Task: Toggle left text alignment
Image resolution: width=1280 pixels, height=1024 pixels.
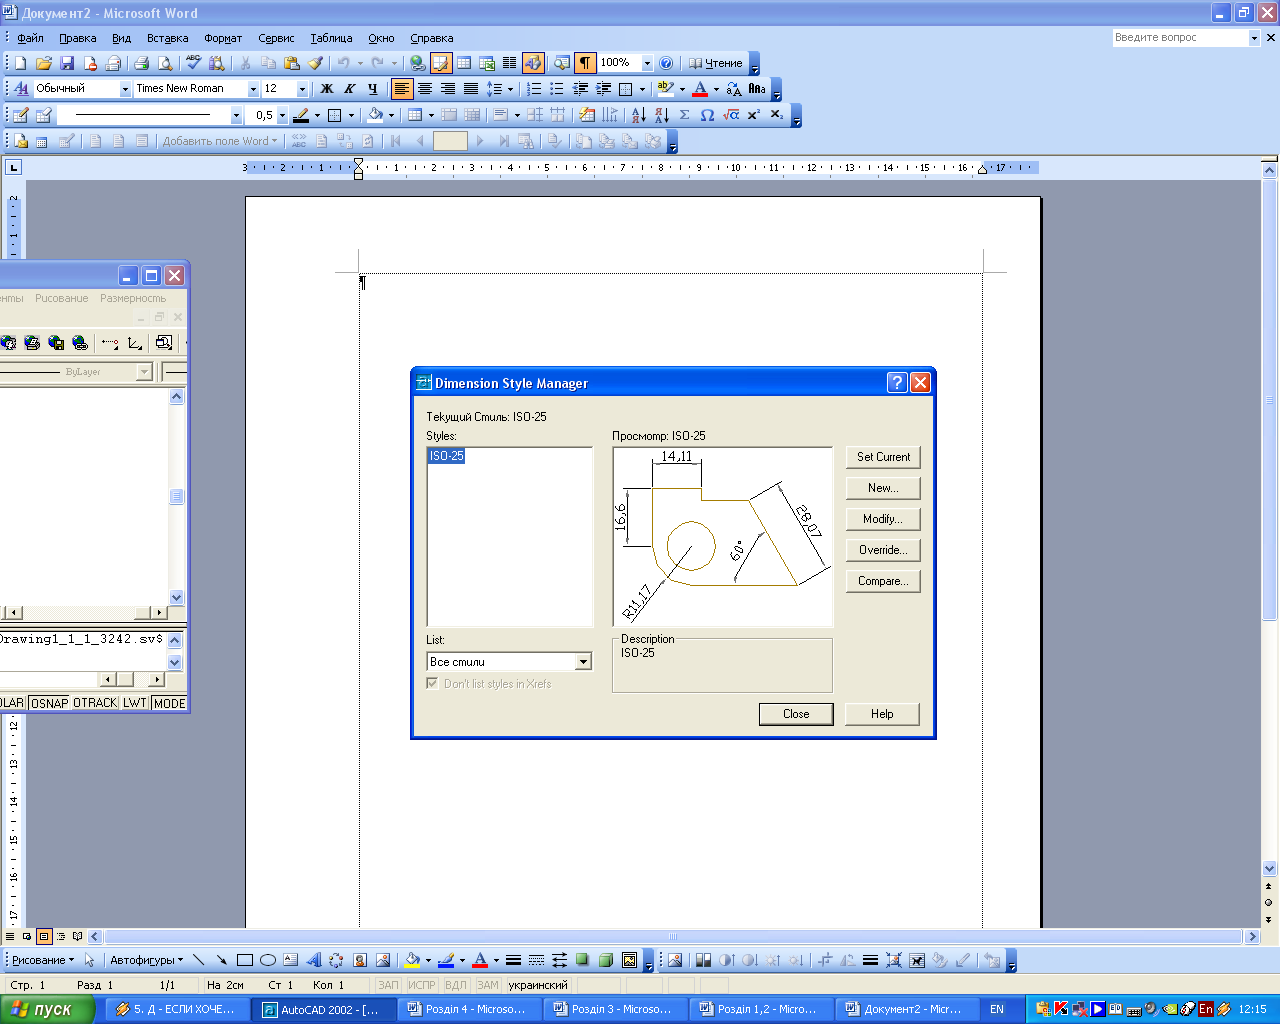Action: pyautogui.click(x=402, y=89)
